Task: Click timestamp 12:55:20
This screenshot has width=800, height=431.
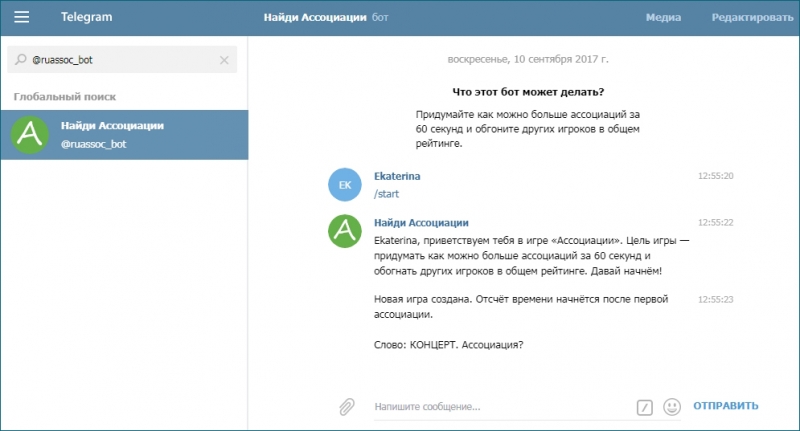Action: tap(715, 176)
